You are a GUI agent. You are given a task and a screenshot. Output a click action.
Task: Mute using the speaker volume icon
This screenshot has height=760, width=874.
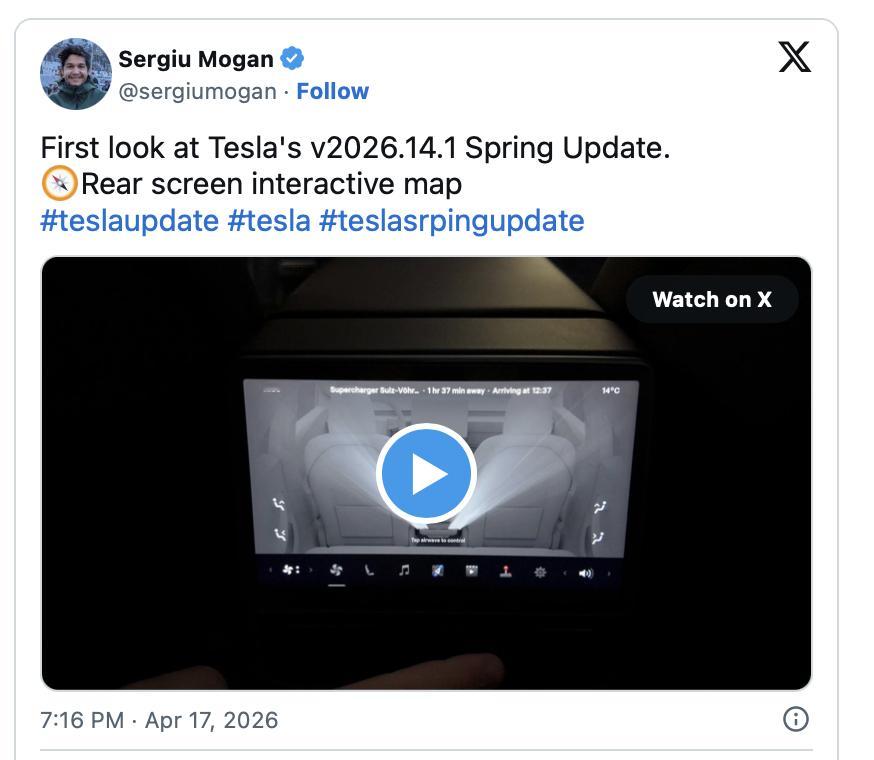586,573
